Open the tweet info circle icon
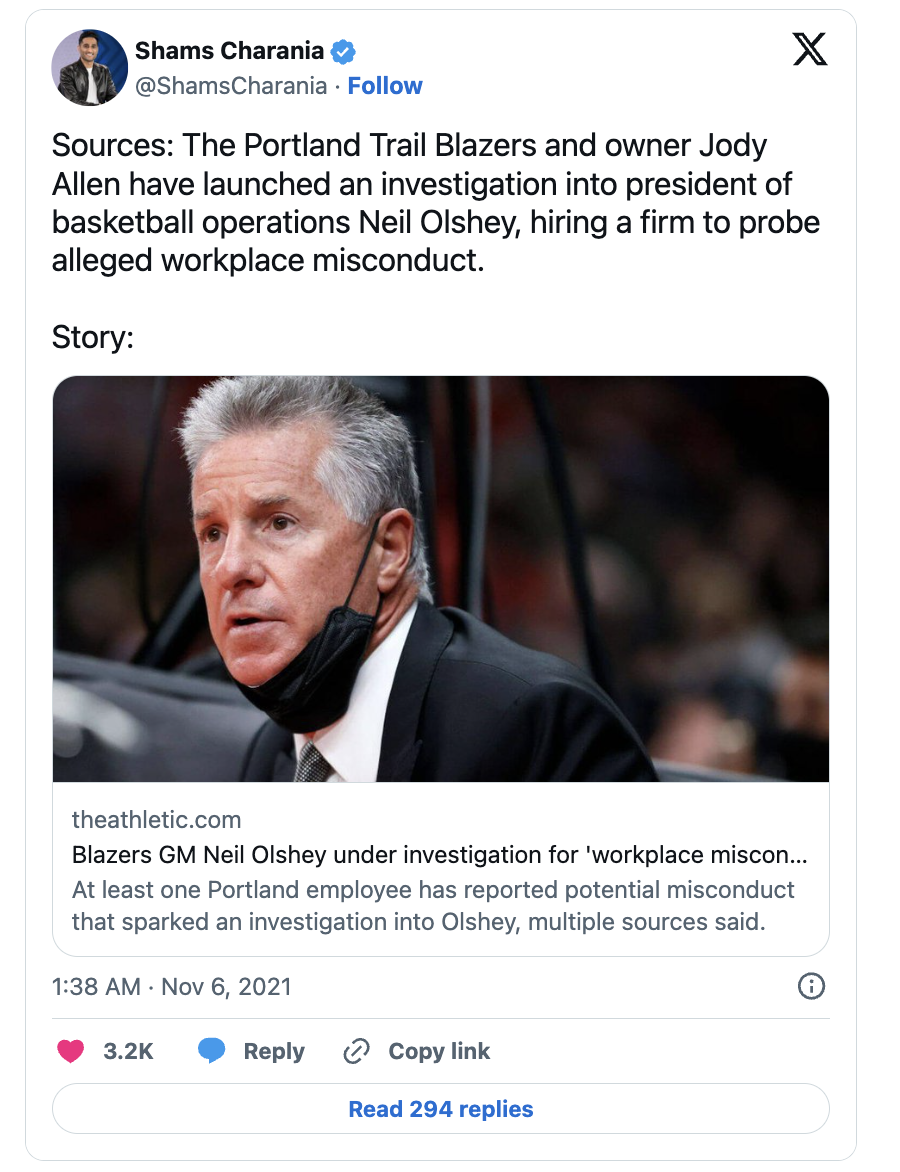The height and width of the screenshot is (1172, 900). point(811,987)
